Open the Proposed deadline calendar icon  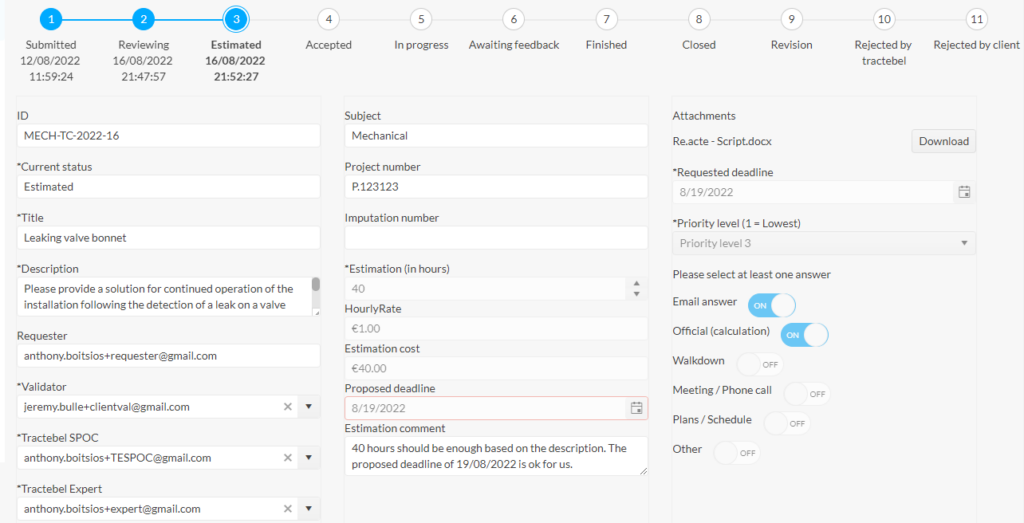[x=636, y=408]
